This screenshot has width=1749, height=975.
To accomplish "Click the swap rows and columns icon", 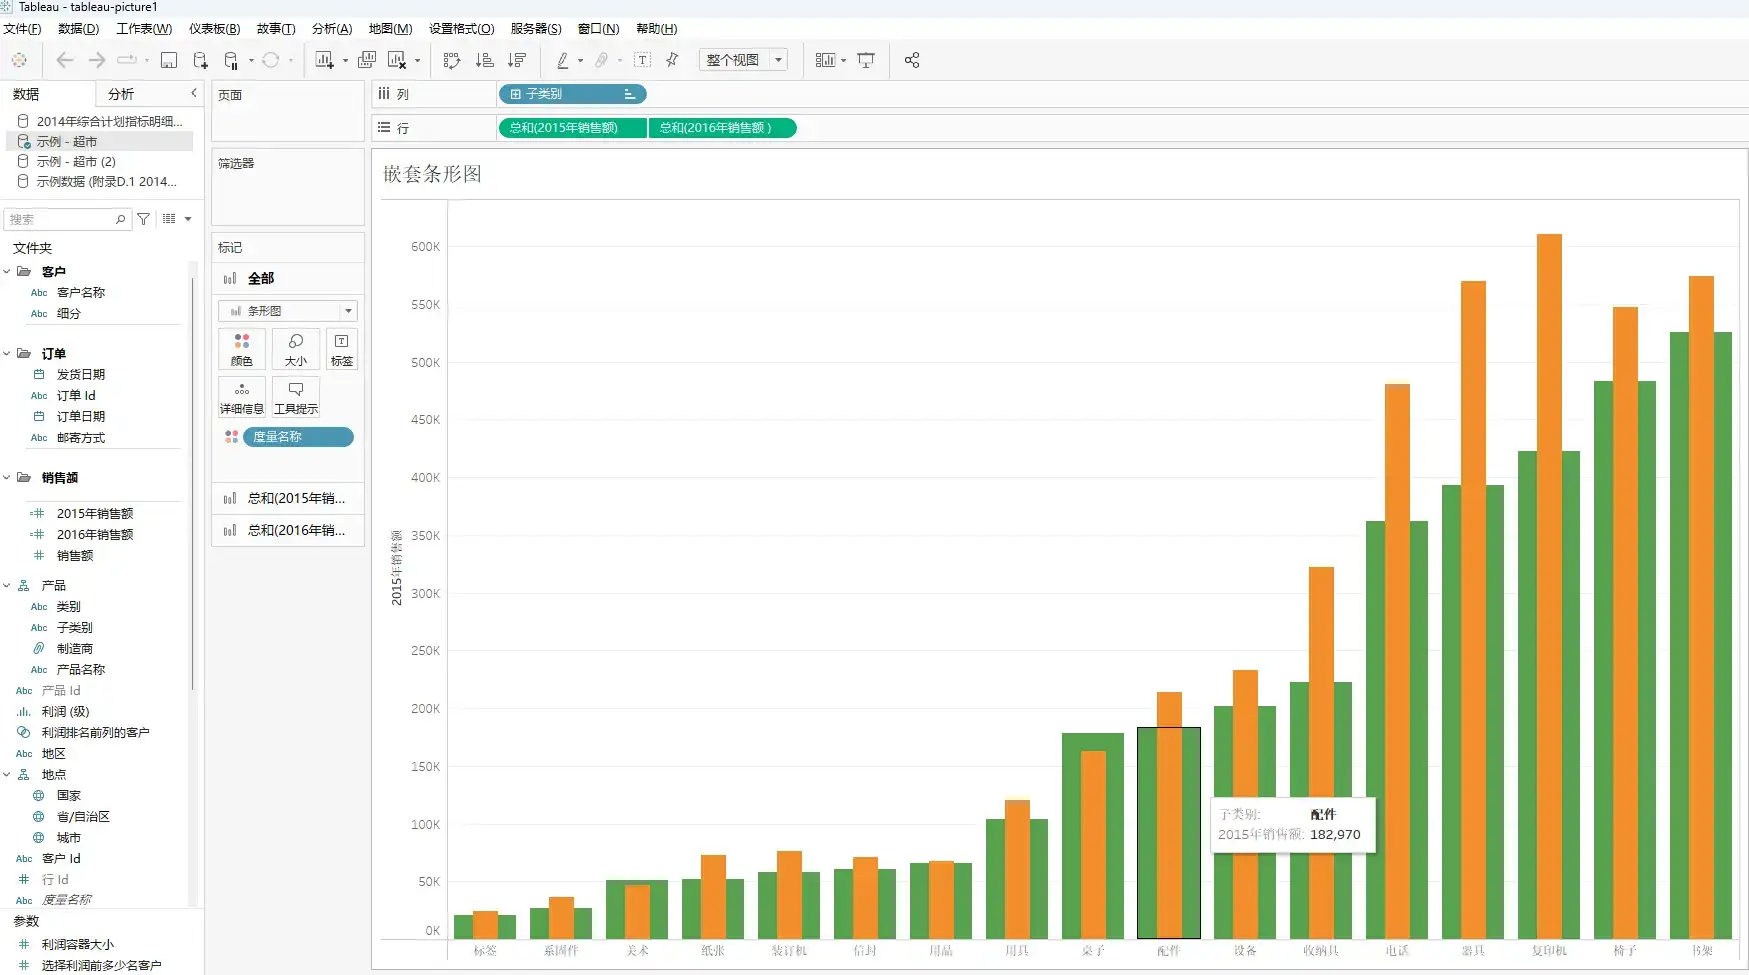I will (x=452, y=61).
